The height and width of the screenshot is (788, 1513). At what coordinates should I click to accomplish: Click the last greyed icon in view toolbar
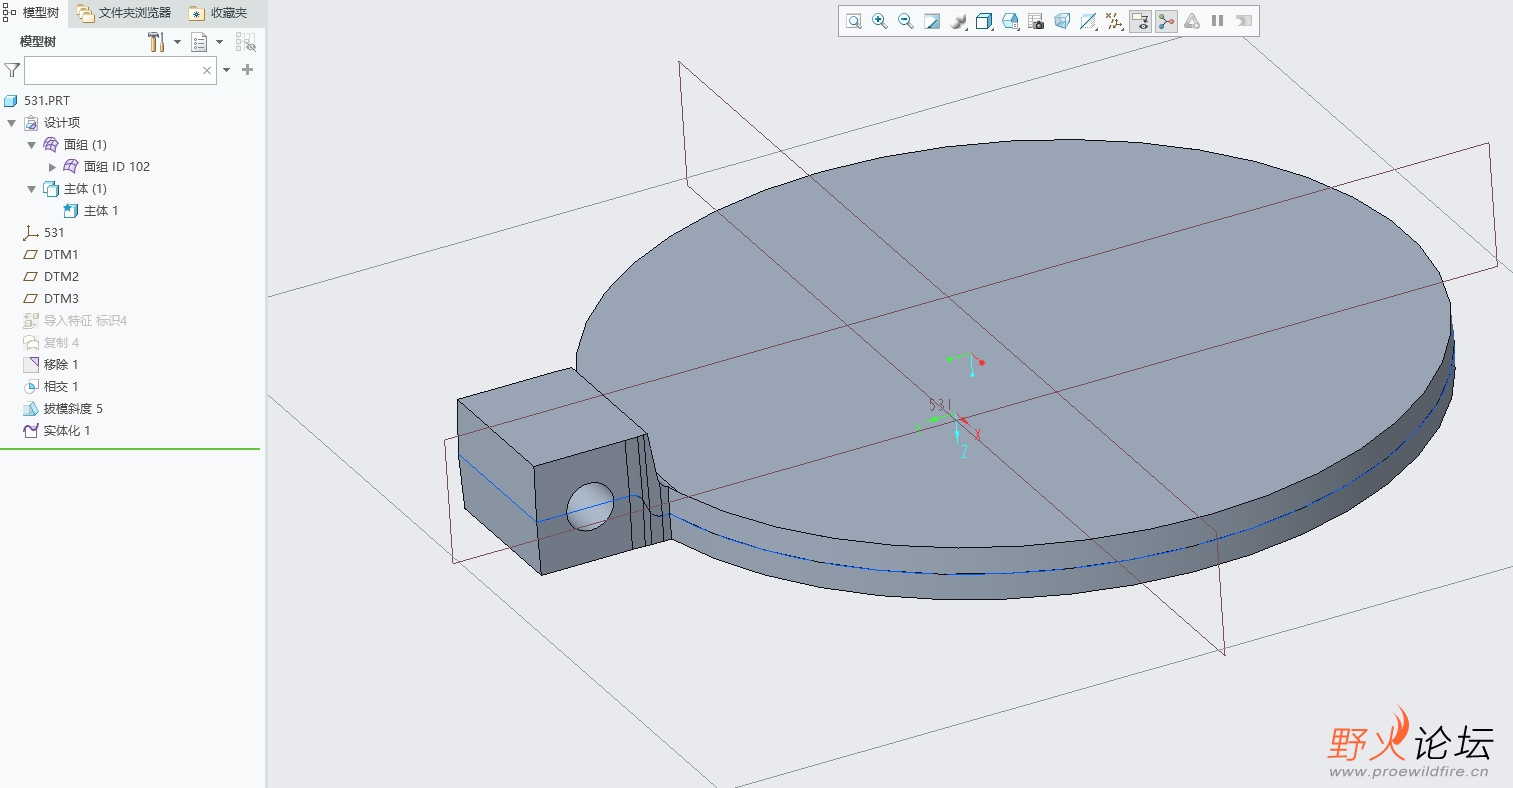[x=1243, y=21]
